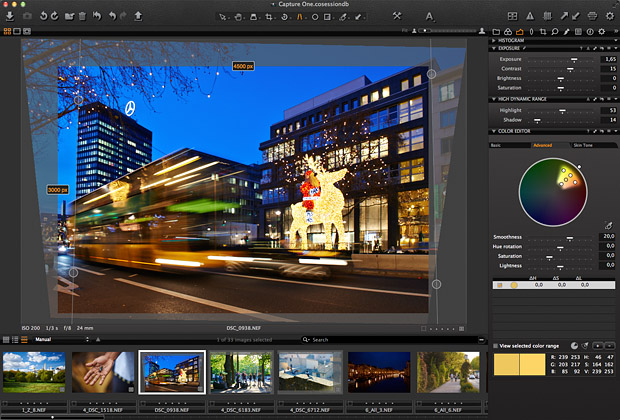
Task: Open the Library folder tool tab
Action: click(x=496, y=31)
